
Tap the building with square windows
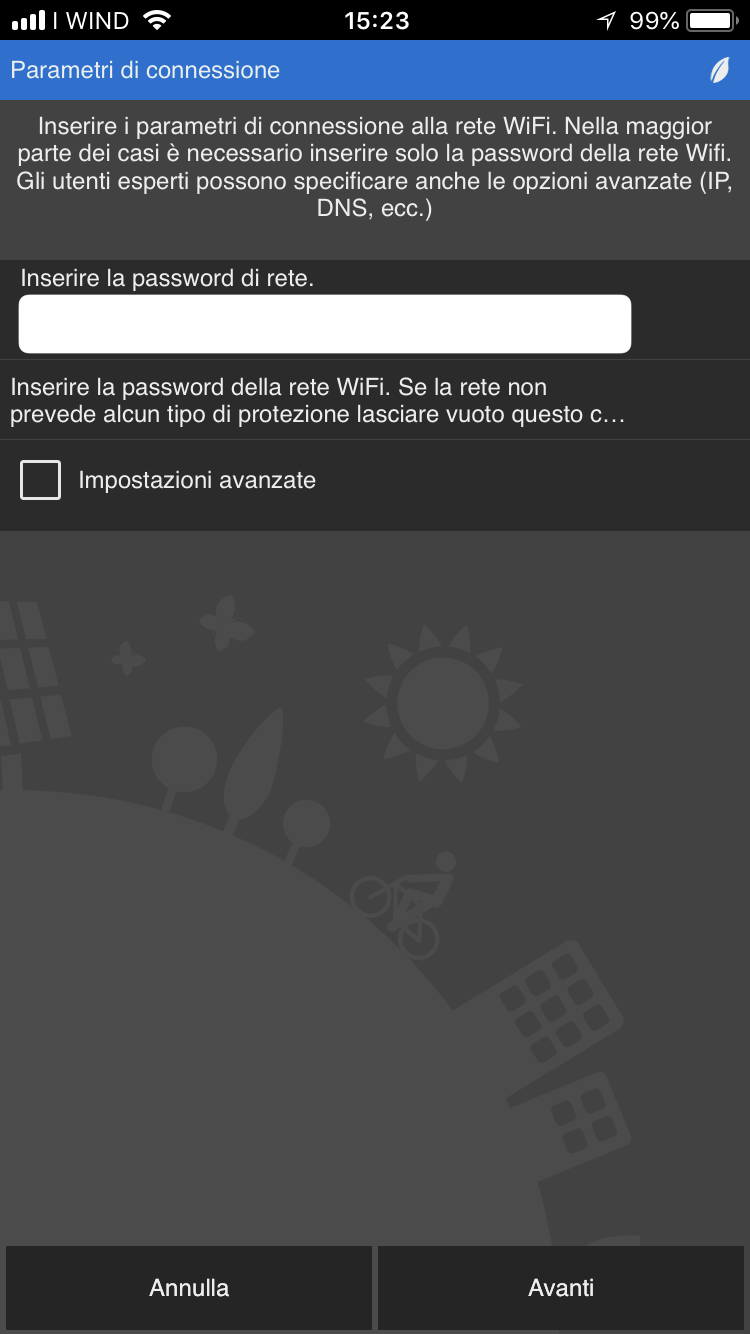(559, 1012)
